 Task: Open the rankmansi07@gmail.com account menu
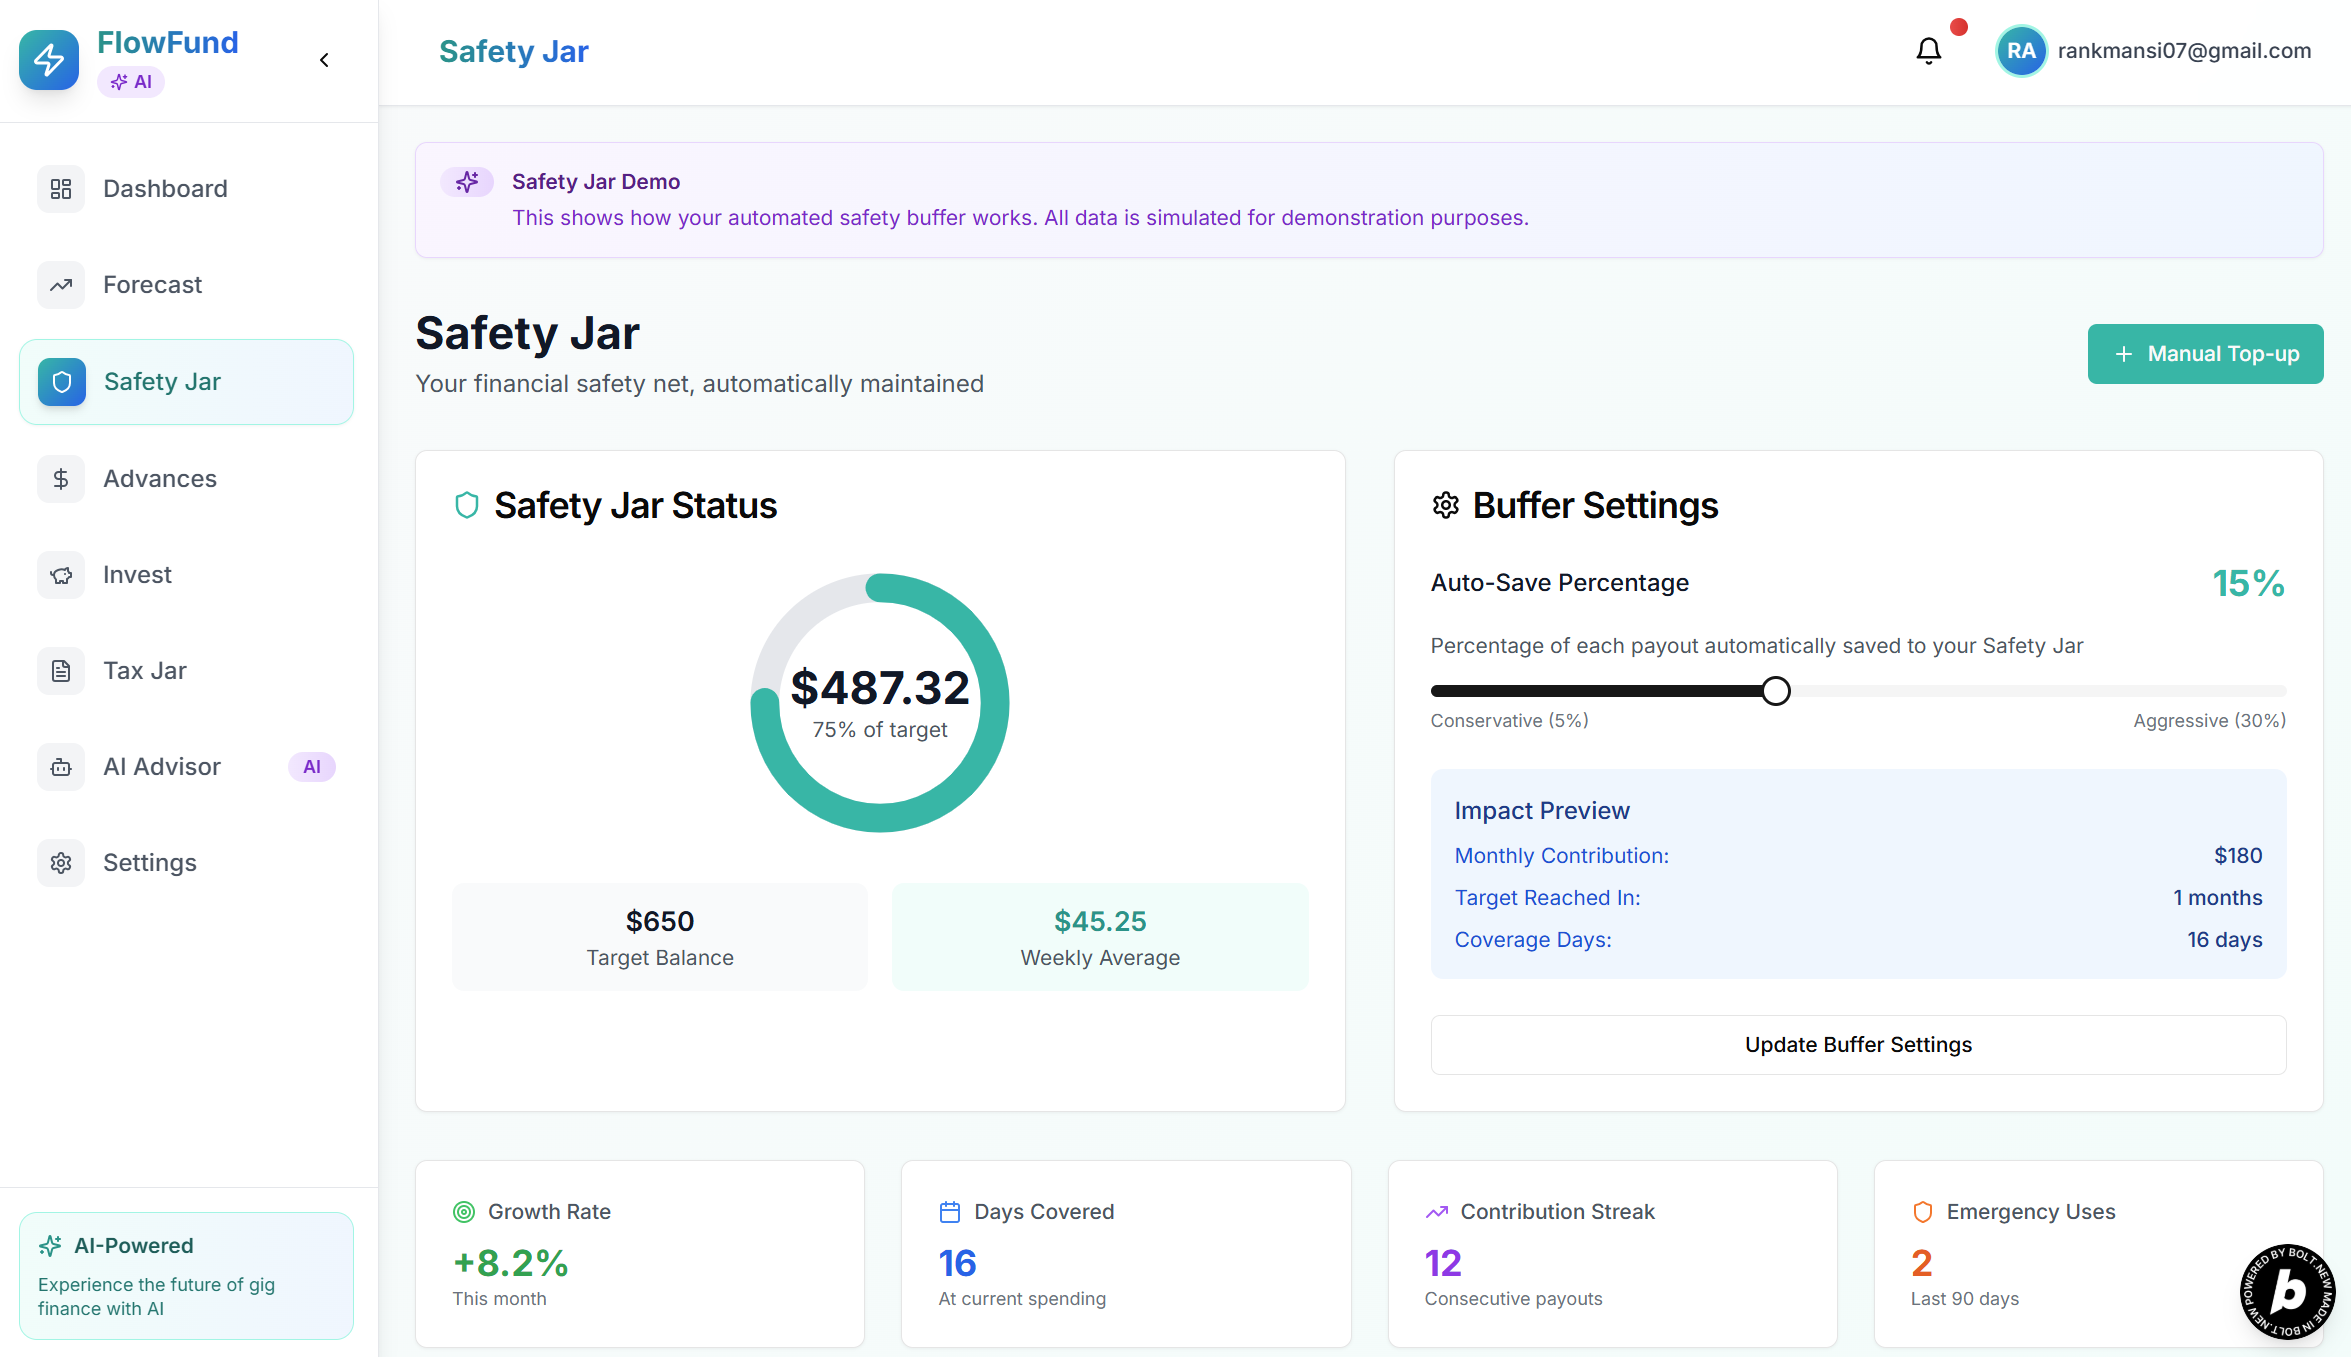click(2184, 51)
